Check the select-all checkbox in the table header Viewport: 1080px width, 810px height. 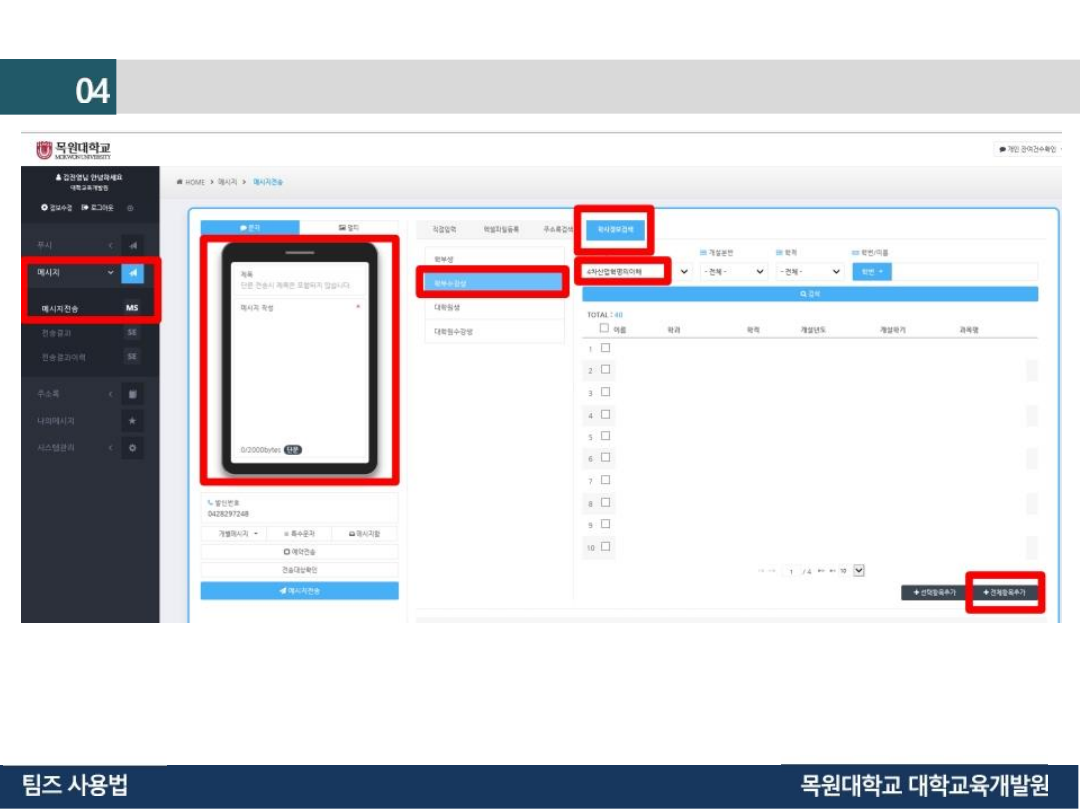(x=604, y=328)
